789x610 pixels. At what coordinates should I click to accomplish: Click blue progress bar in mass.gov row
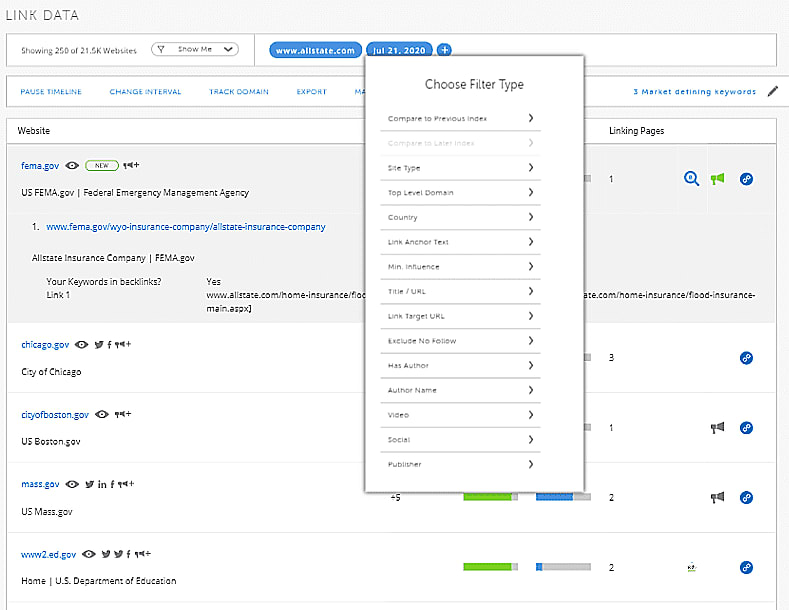[x=563, y=497]
